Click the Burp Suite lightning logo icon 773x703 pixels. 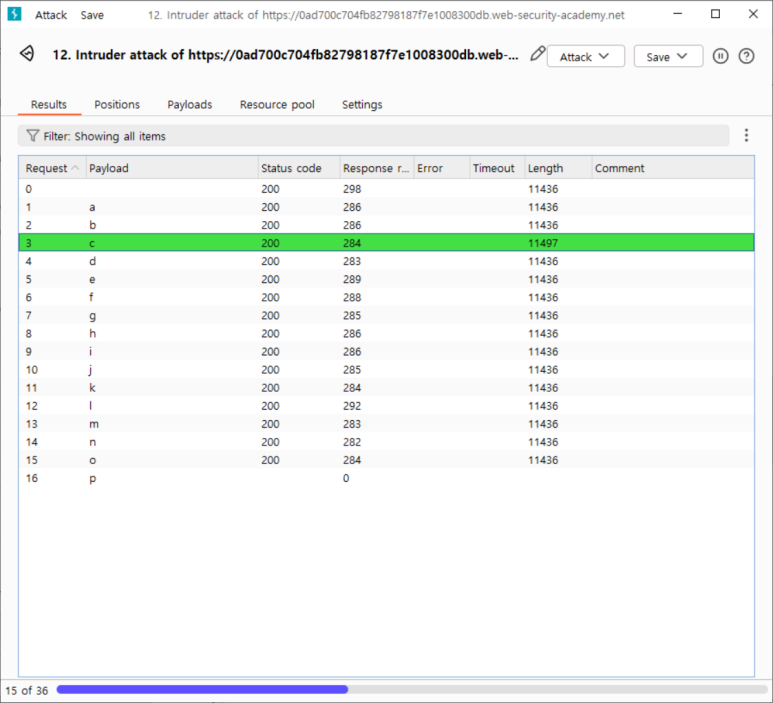pos(14,14)
